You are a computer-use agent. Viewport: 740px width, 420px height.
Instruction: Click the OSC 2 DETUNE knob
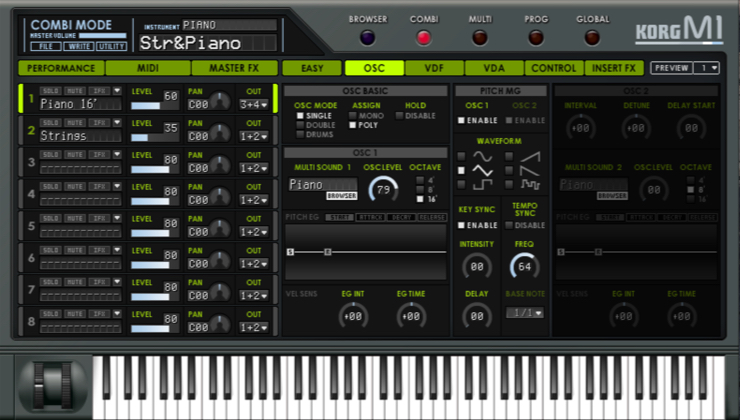click(636, 128)
